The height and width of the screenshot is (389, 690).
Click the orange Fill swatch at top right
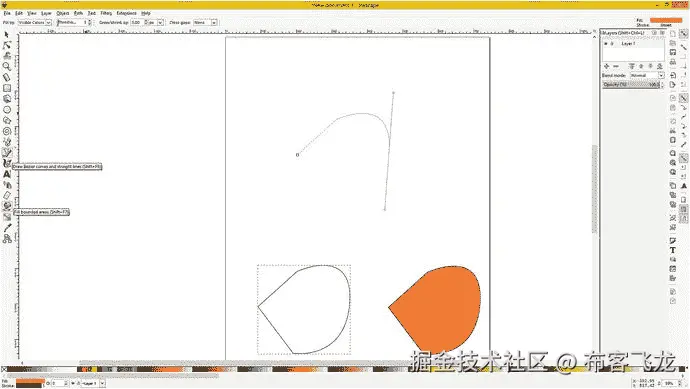[x=666, y=20]
